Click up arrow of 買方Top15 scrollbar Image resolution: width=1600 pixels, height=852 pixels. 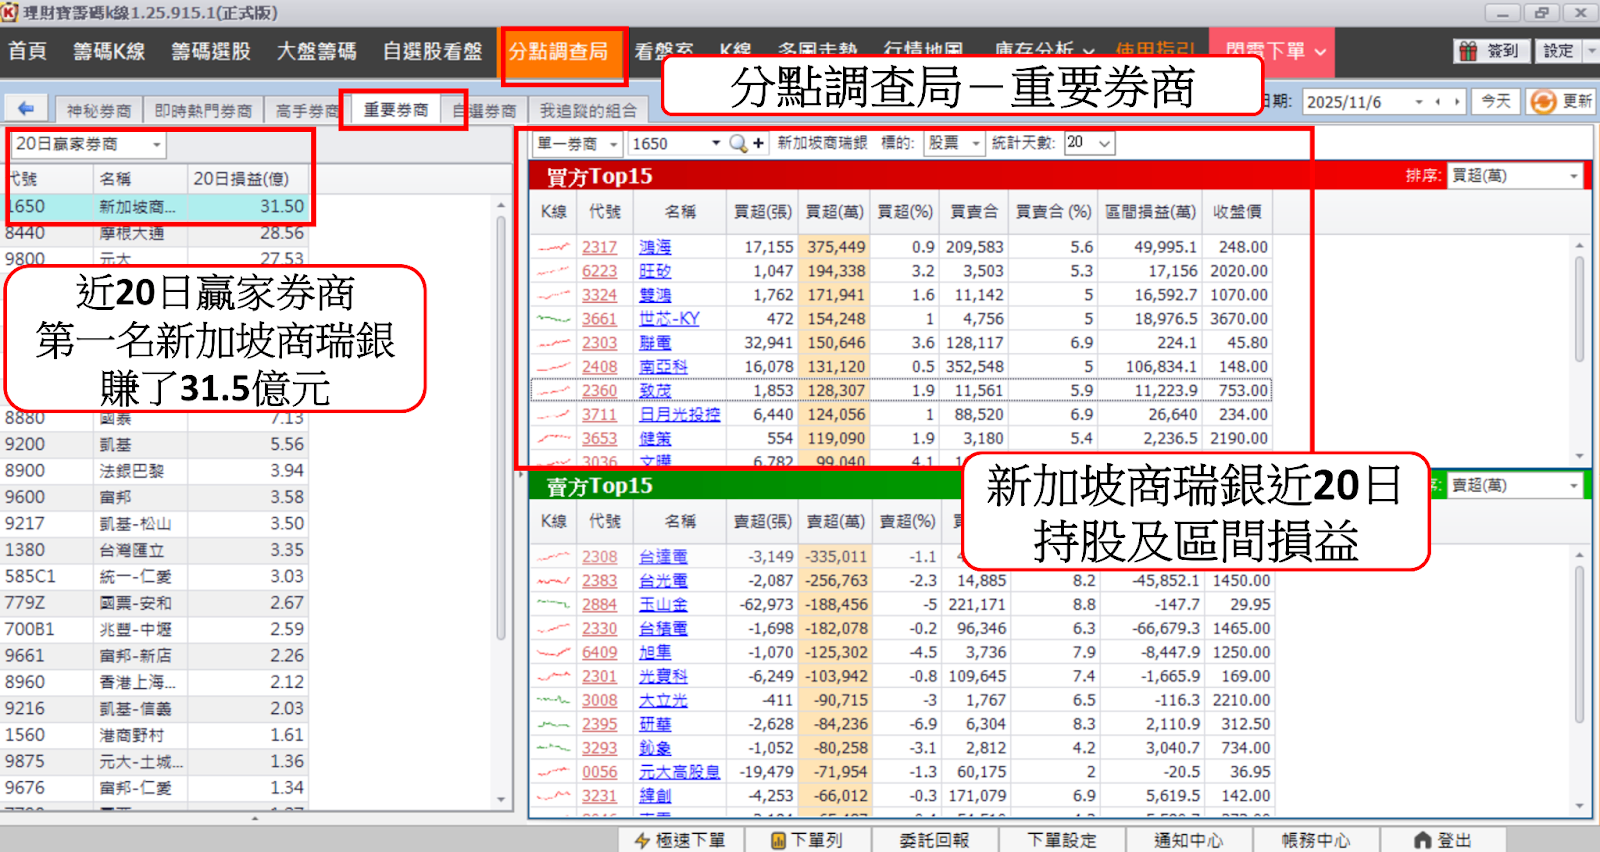pyautogui.click(x=1580, y=245)
